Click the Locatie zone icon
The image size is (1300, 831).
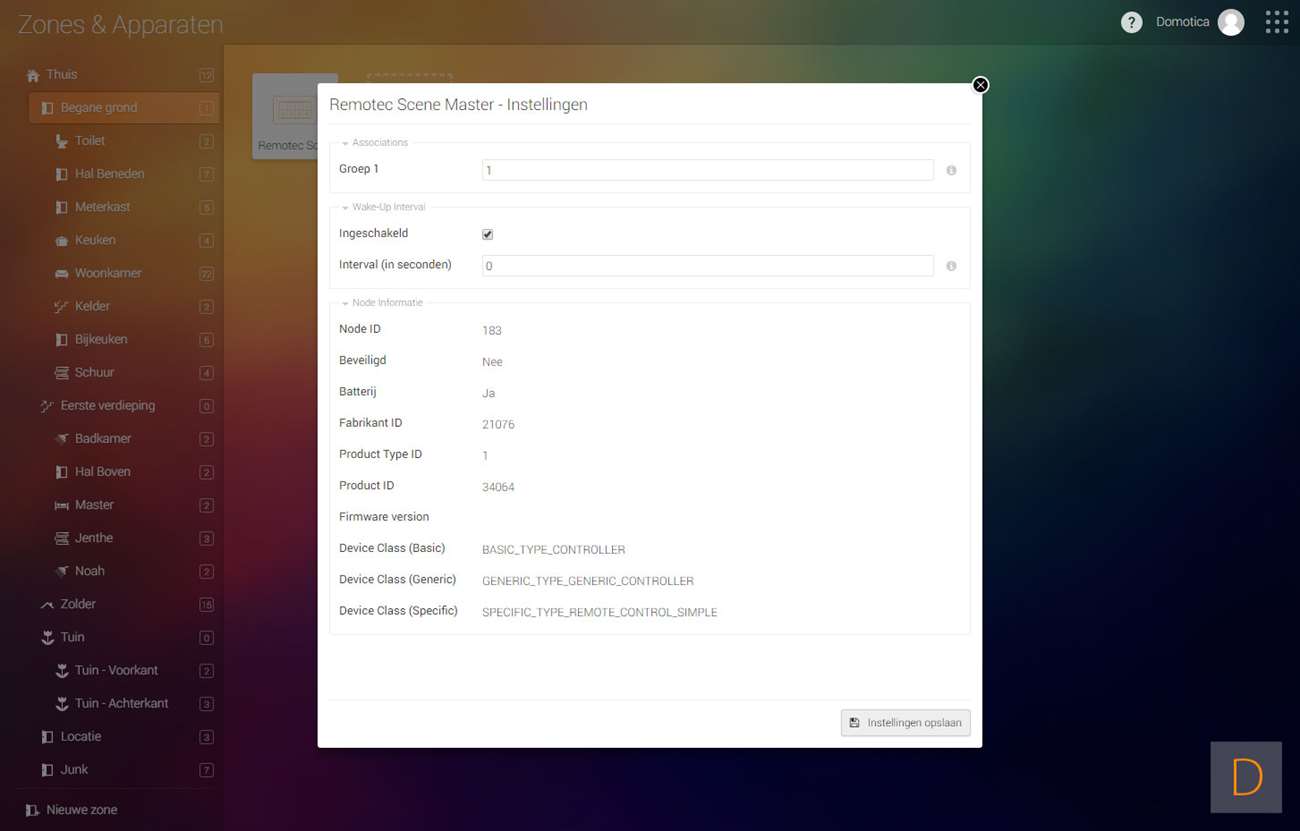(x=47, y=737)
